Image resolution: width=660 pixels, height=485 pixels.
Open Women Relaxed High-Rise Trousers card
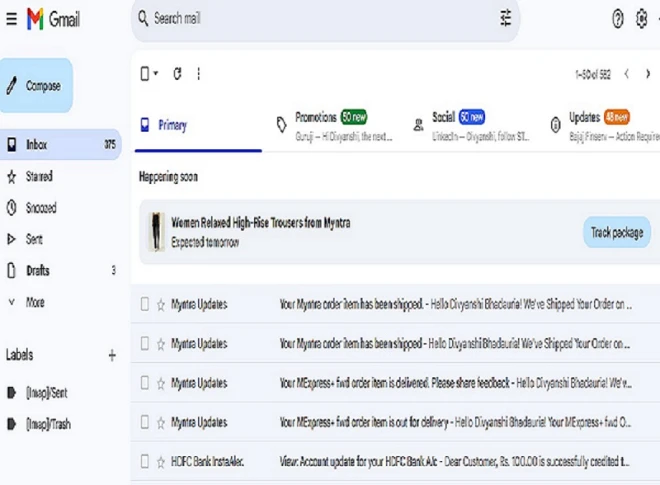coord(400,232)
